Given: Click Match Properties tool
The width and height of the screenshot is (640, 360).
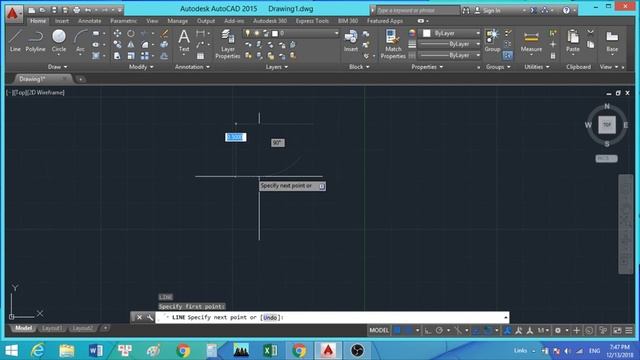Looking at the screenshot, I should pos(393,44).
